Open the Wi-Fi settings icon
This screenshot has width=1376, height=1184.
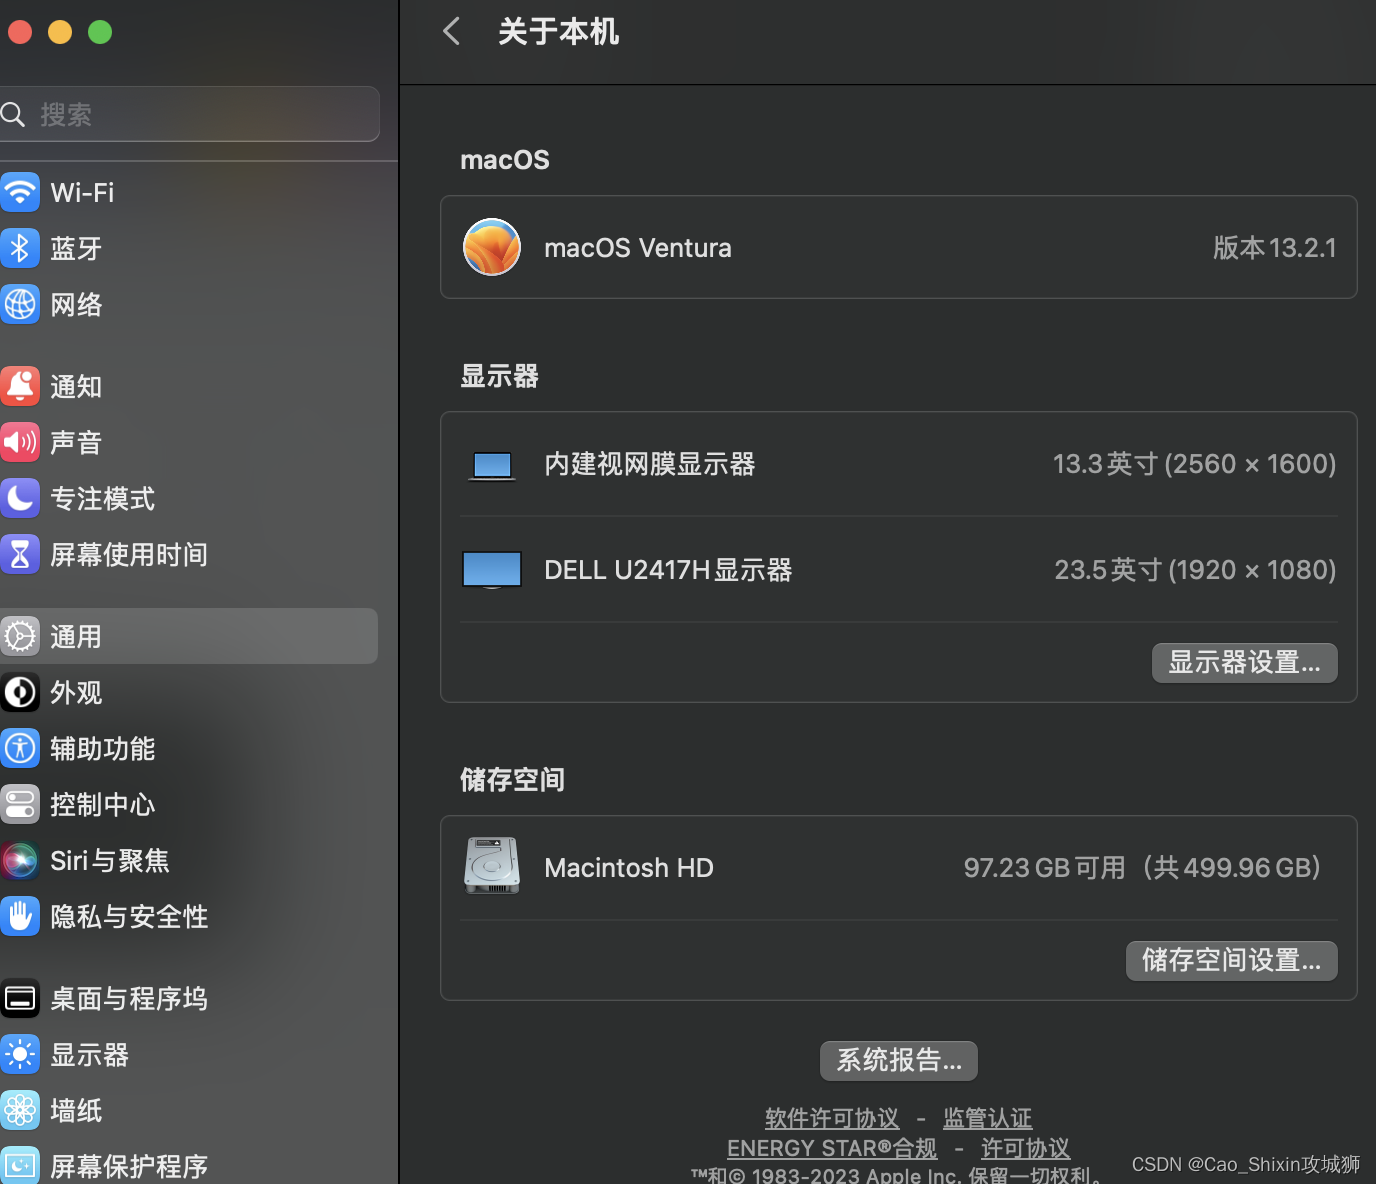[x=20, y=192]
